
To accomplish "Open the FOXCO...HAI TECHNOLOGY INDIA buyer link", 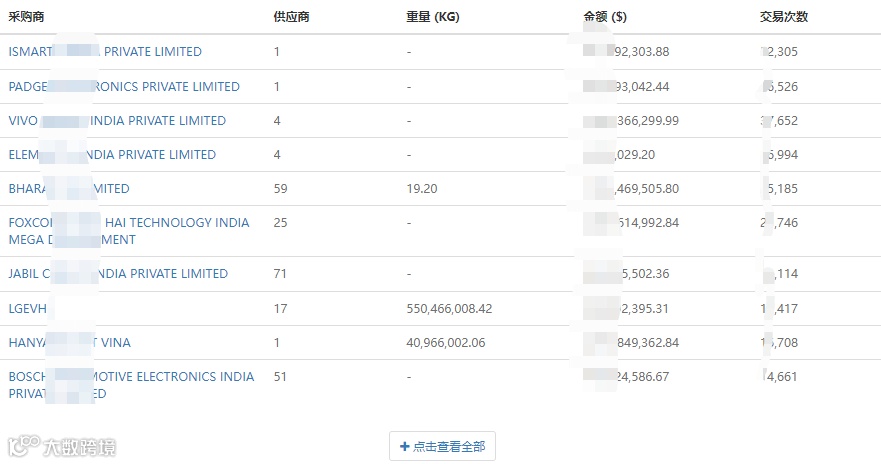I will [129, 231].
